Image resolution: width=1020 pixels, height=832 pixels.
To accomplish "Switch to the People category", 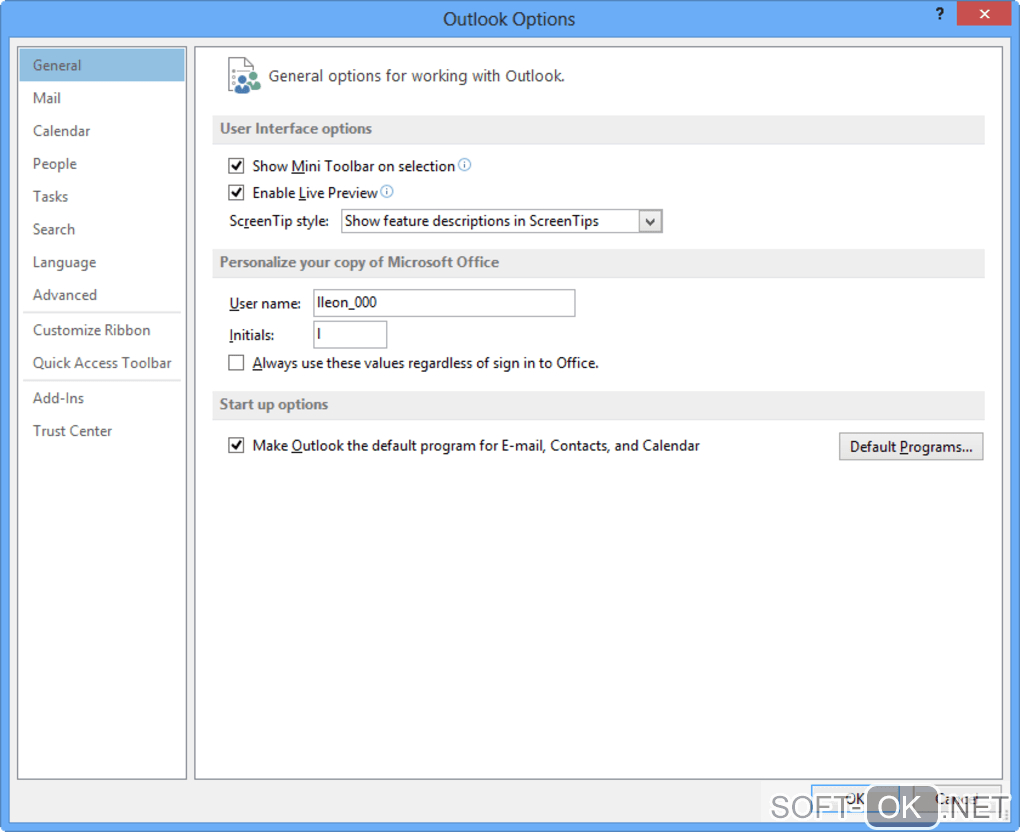I will (x=102, y=164).
